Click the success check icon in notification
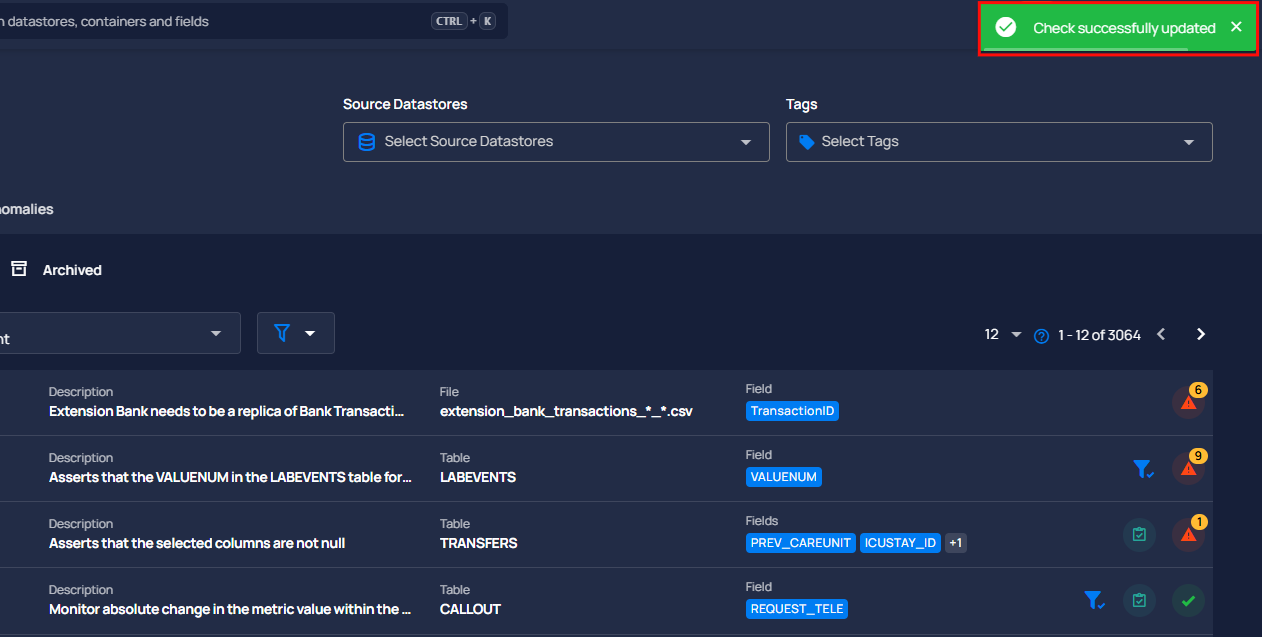The height and width of the screenshot is (637, 1262). point(1006,28)
